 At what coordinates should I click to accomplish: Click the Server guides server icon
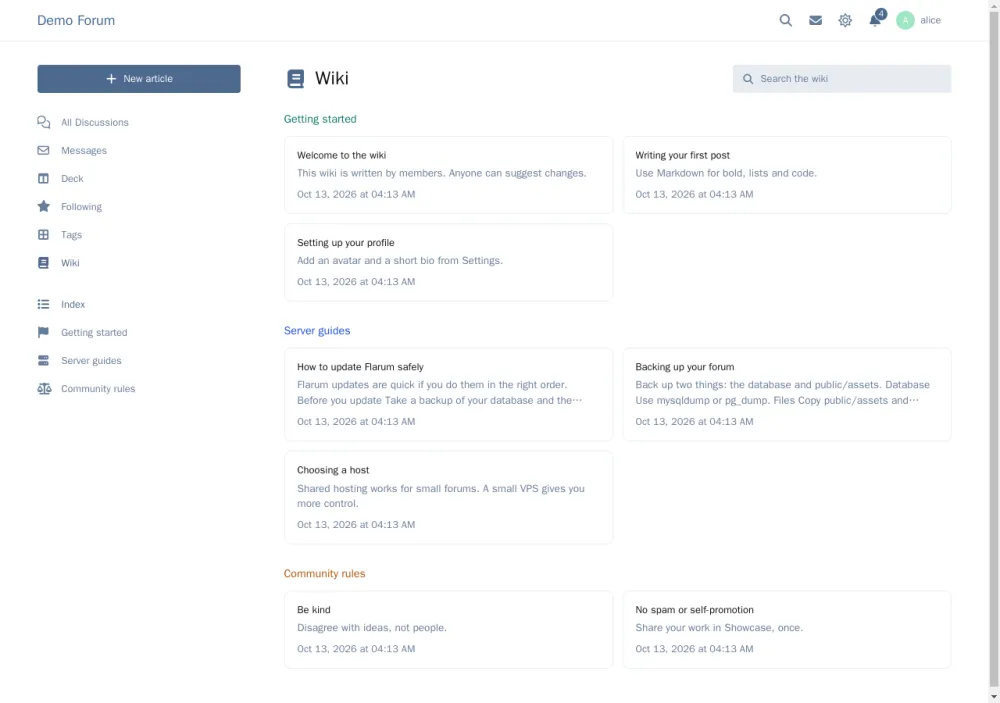[x=43, y=360]
